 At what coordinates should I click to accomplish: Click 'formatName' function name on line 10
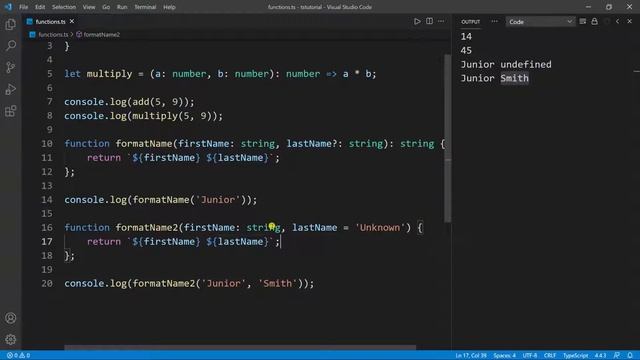point(144,144)
